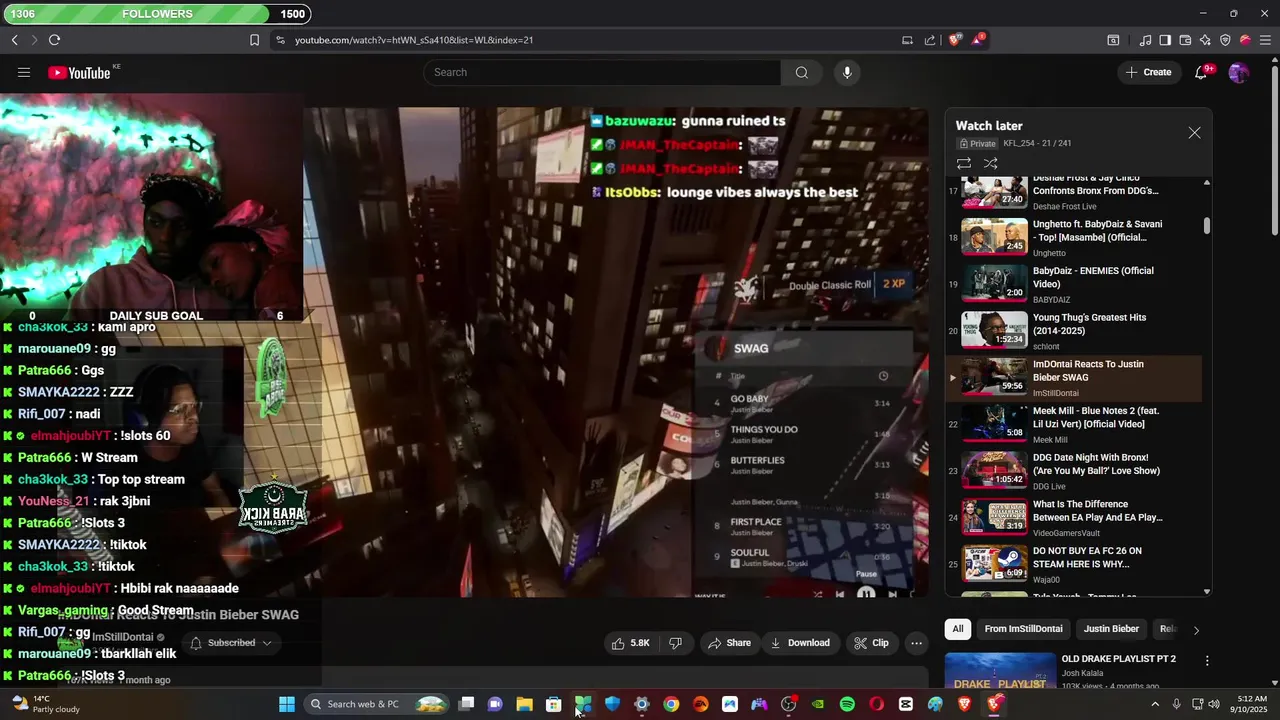This screenshot has width=1280, height=720.
Task: Show hidden system tray icons
Action: [x=1155, y=704]
